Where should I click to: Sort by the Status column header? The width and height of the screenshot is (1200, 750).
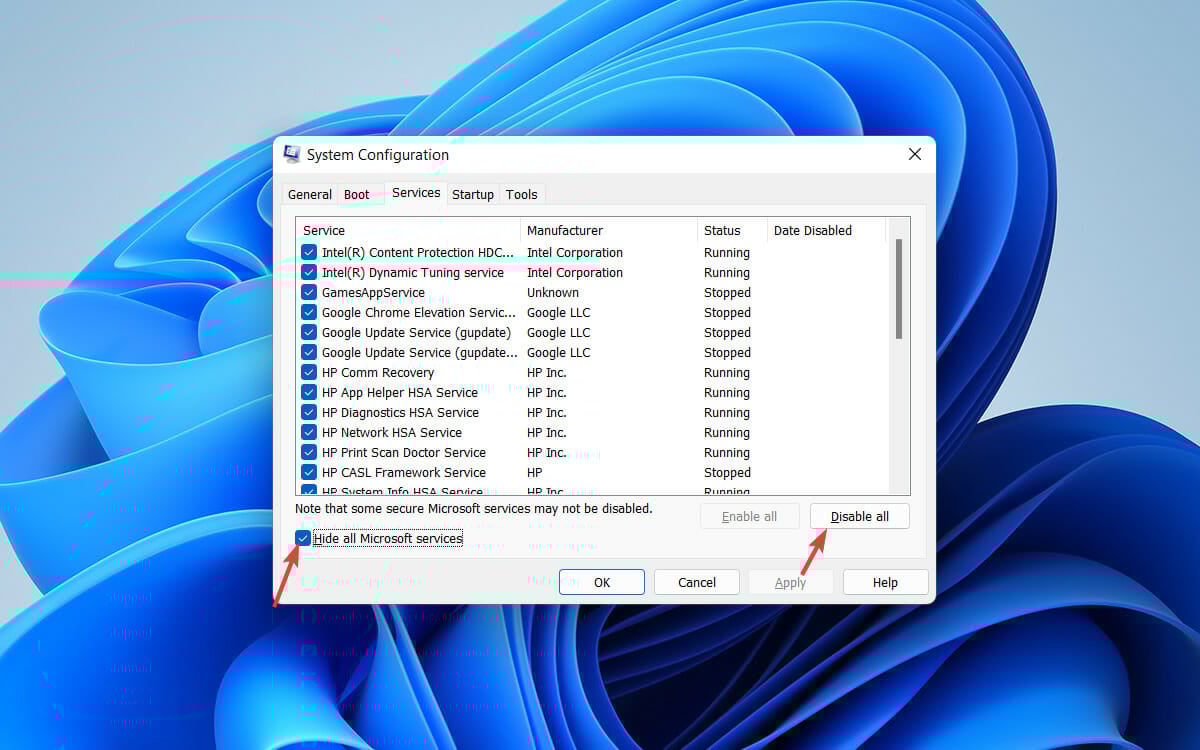(x=732, y=230)
